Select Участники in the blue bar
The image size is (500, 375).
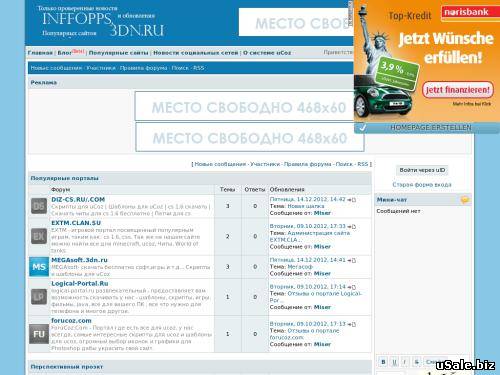click(x=101, y=68)
